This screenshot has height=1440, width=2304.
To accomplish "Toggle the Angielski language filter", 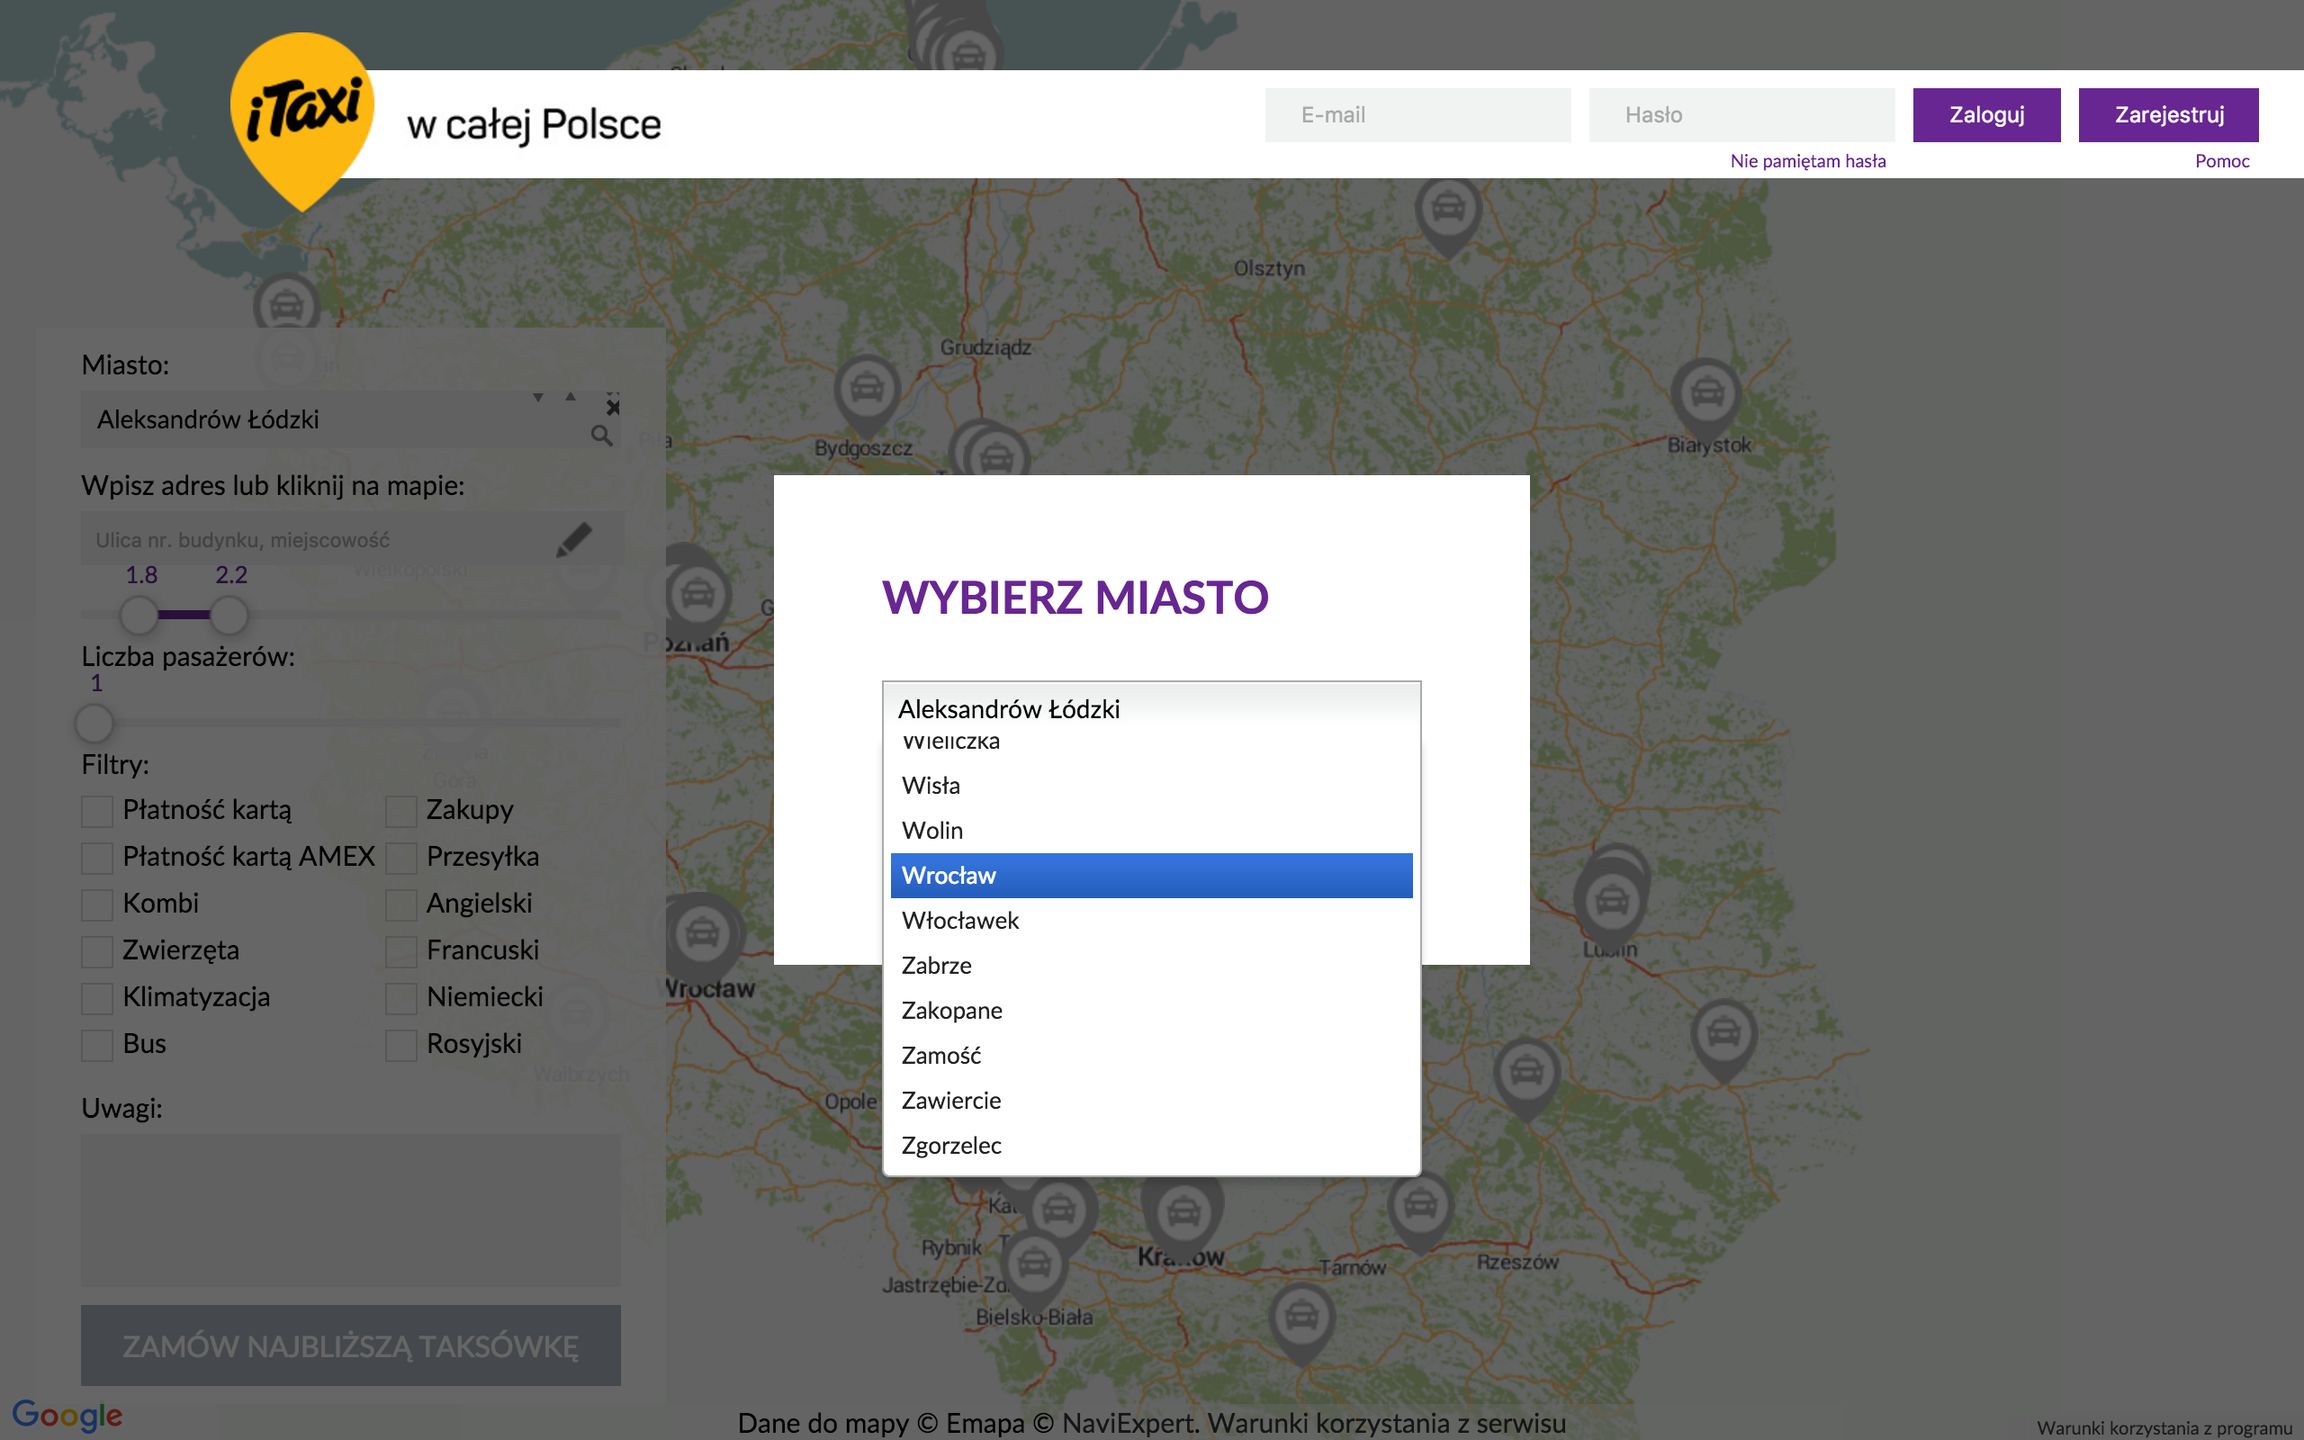I will pyautogui.click(x=401, y=904).
